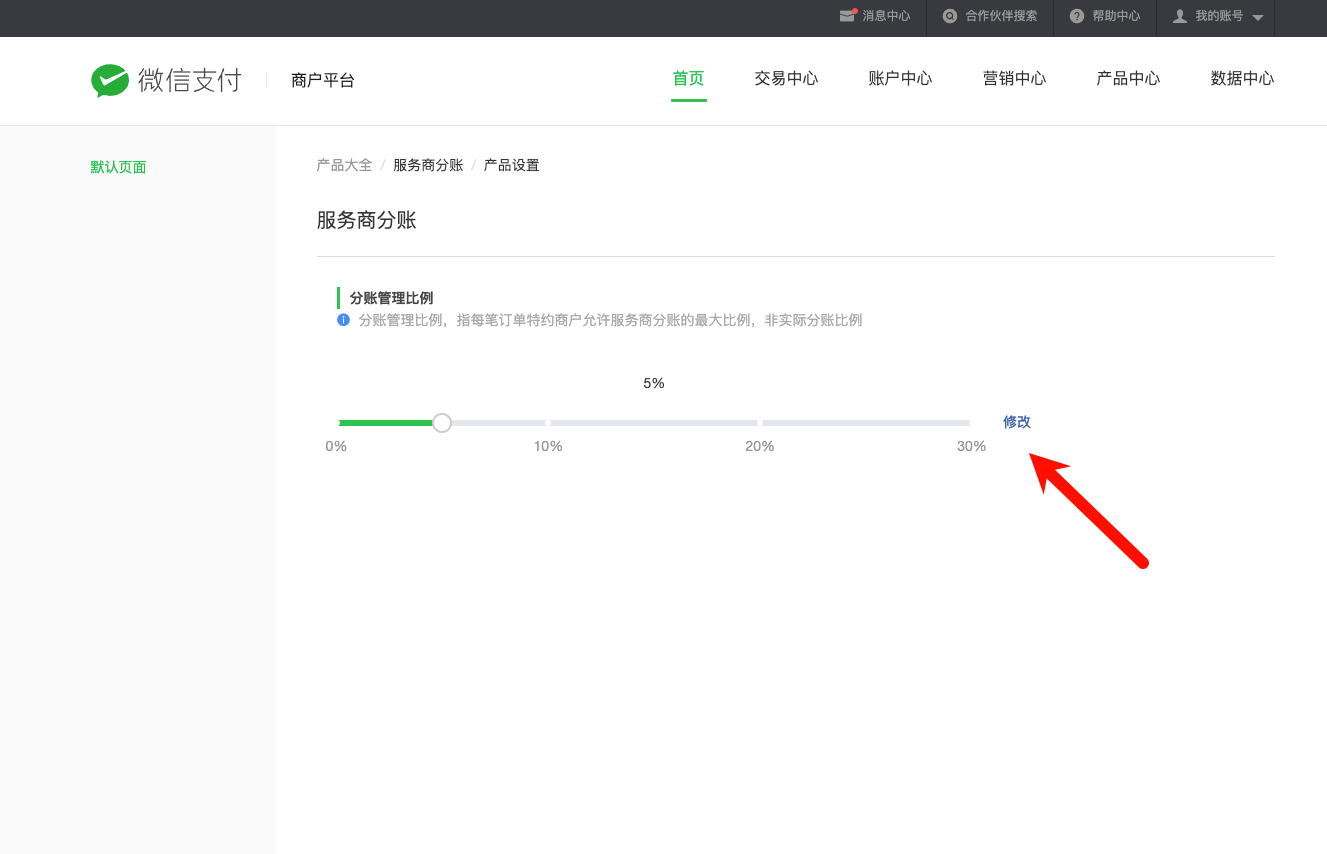Navigate to the 数据中心 tab
The width and height of the screenshot is (1327, 854).
1242,79
